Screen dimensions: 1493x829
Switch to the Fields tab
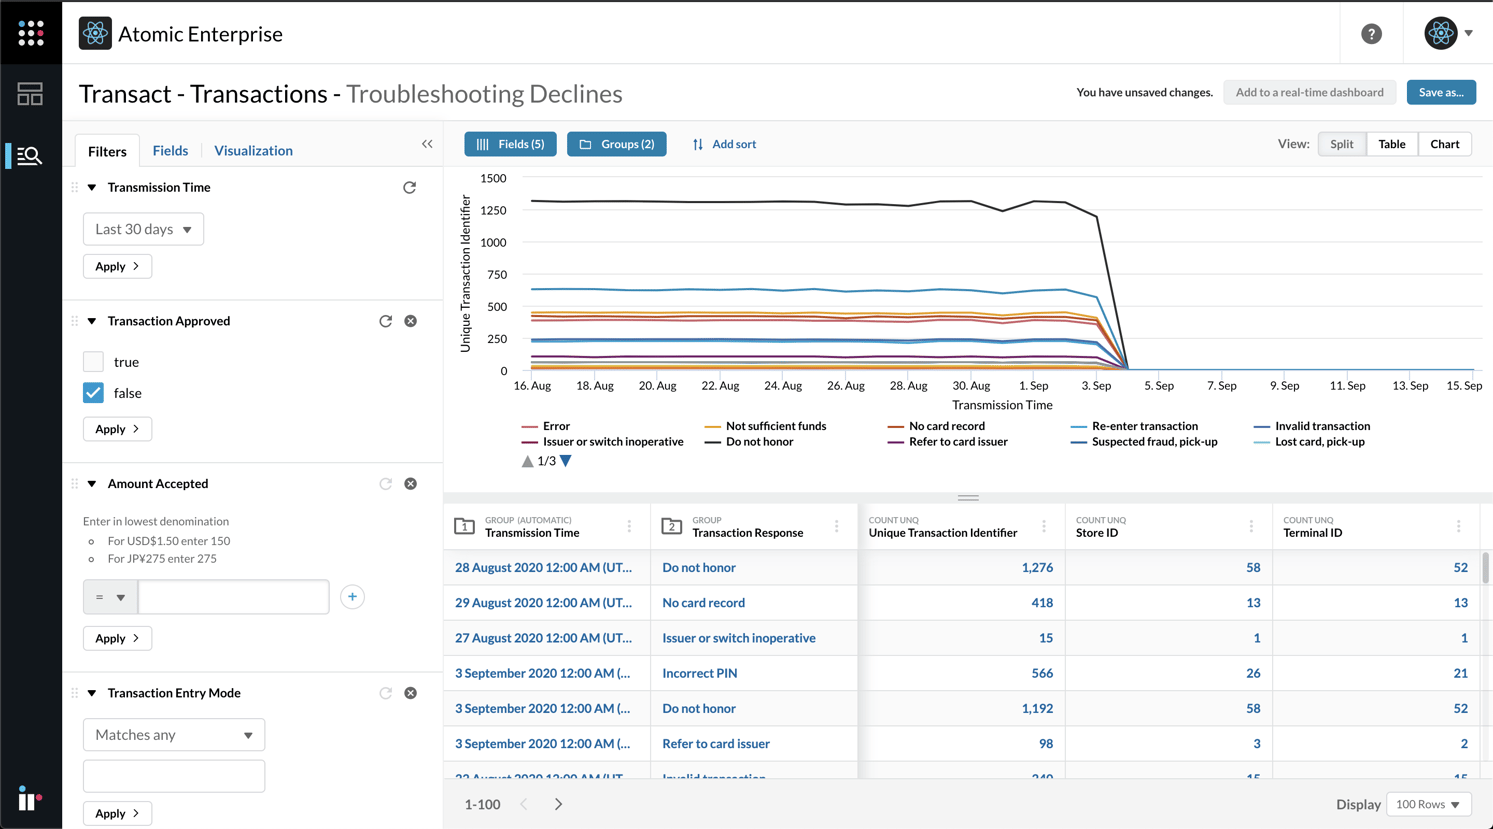tap(170, 150)
